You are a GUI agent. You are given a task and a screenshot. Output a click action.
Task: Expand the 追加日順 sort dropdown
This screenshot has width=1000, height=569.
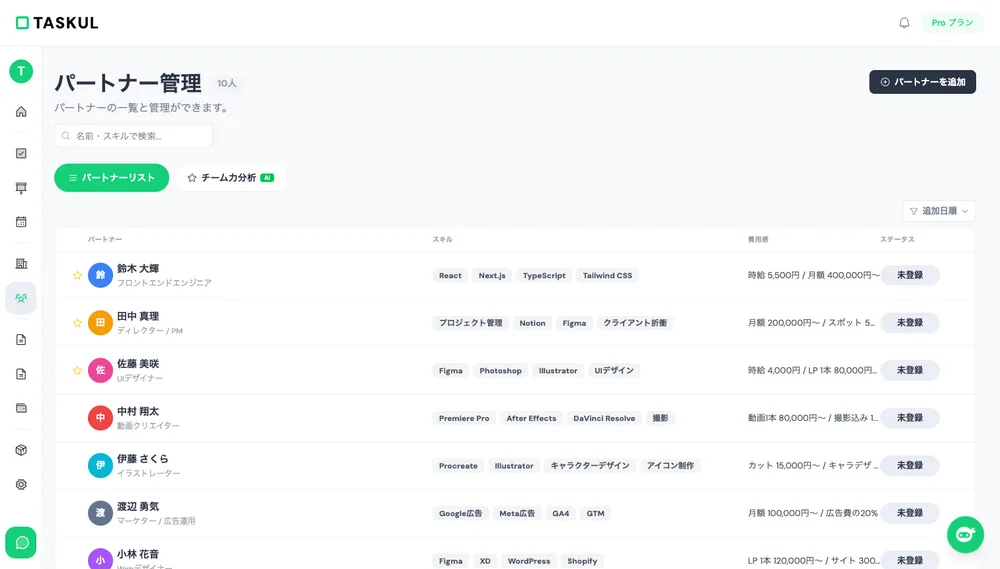[939, 211]
